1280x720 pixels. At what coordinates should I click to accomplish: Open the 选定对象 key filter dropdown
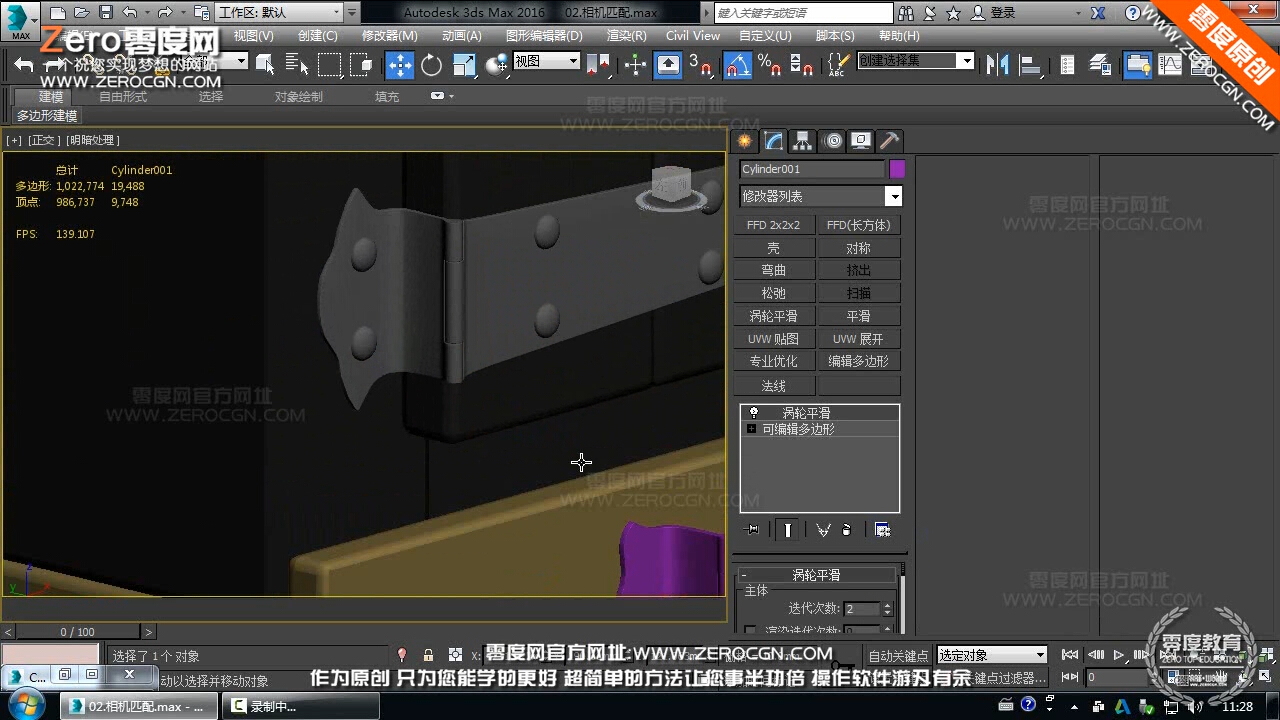click(x=992, y=655)
